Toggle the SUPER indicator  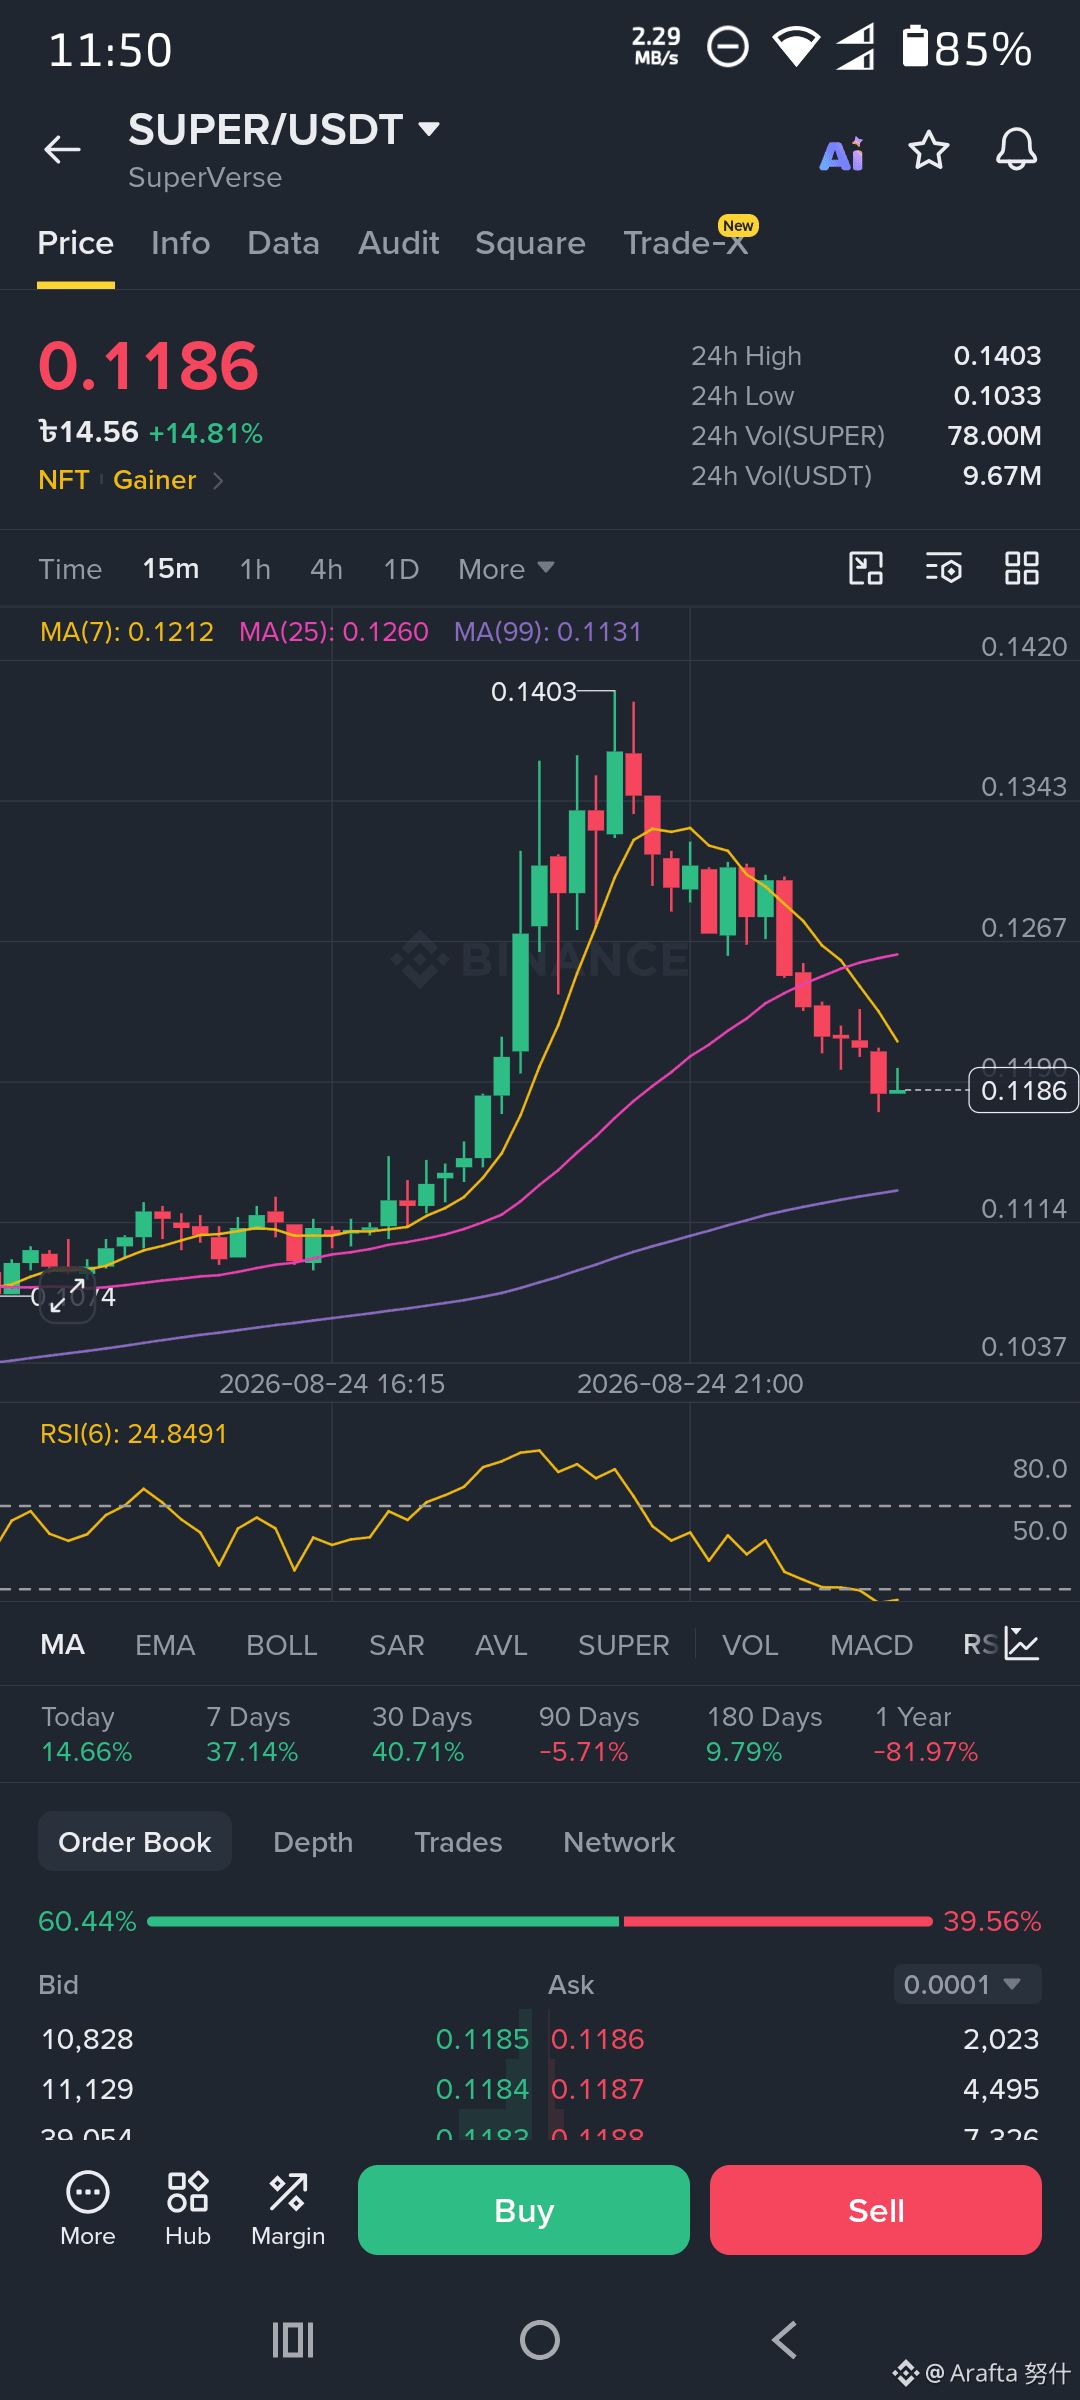tap(624, 1645)
